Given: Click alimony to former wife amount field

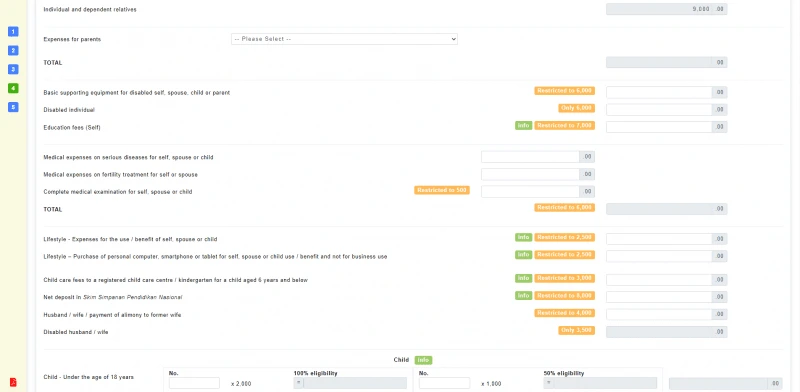Looking at the screenshot, I should point(659,314).
